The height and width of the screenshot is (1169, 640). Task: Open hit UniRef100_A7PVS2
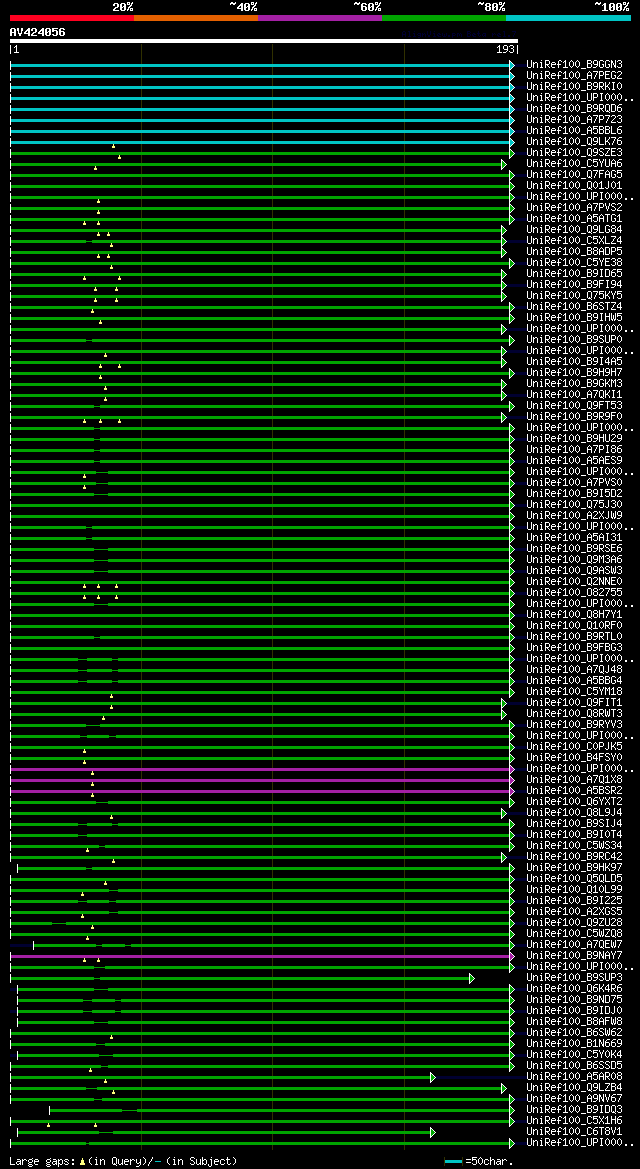[x=574, y=208]
